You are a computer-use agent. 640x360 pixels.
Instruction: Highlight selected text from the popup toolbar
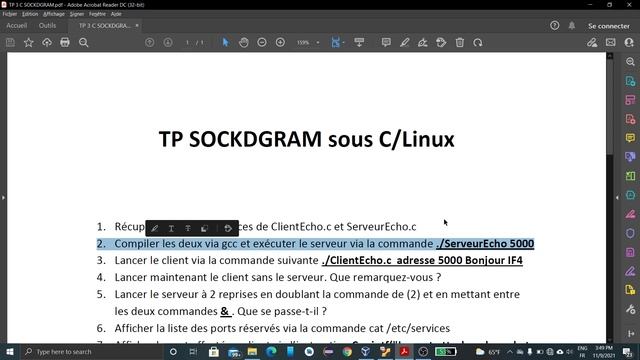tap(155, 229)
